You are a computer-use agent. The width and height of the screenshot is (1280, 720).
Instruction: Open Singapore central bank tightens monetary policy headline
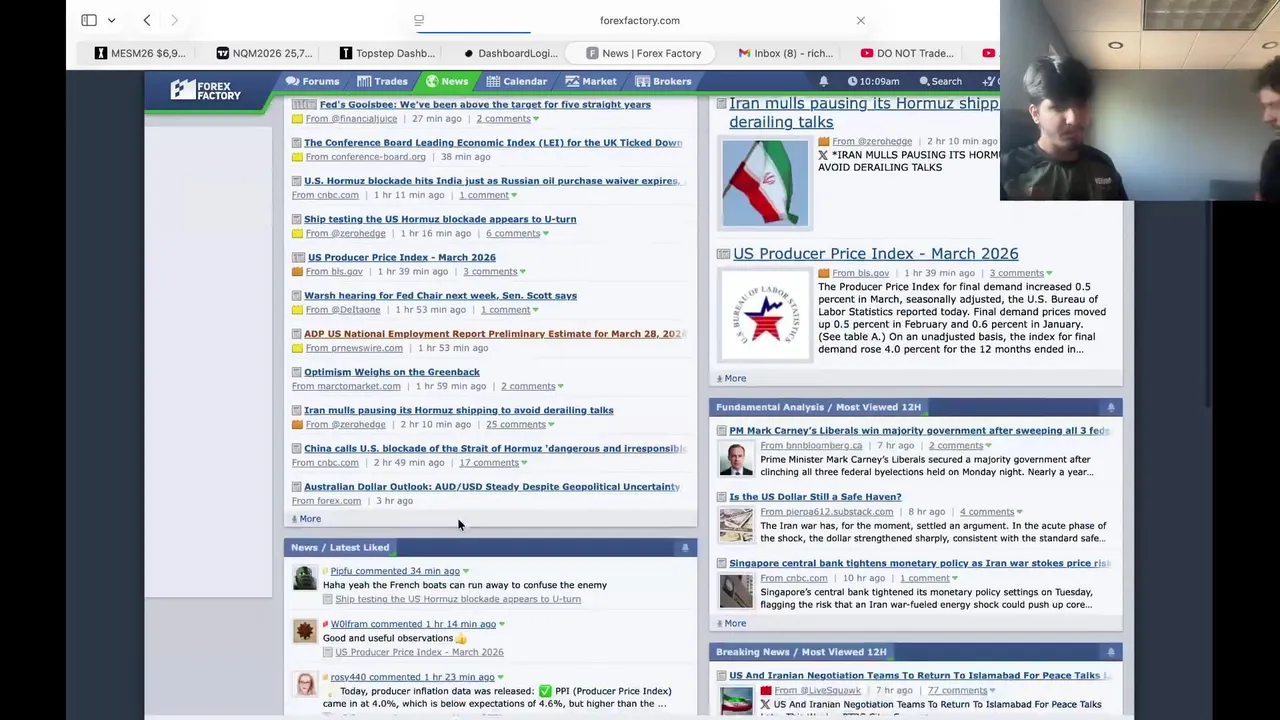(919, 564)
